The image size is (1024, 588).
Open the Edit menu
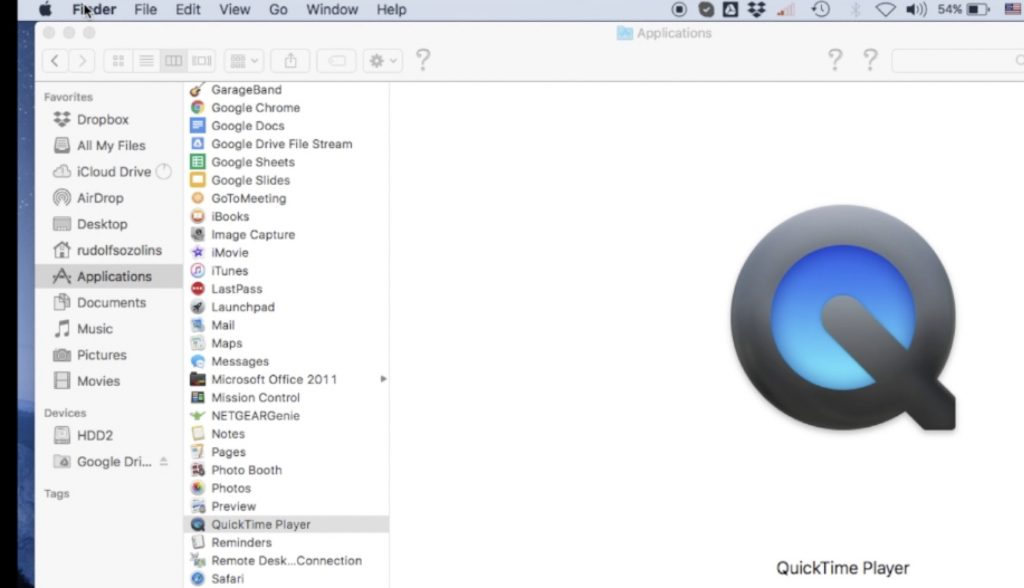pos(187,10)
